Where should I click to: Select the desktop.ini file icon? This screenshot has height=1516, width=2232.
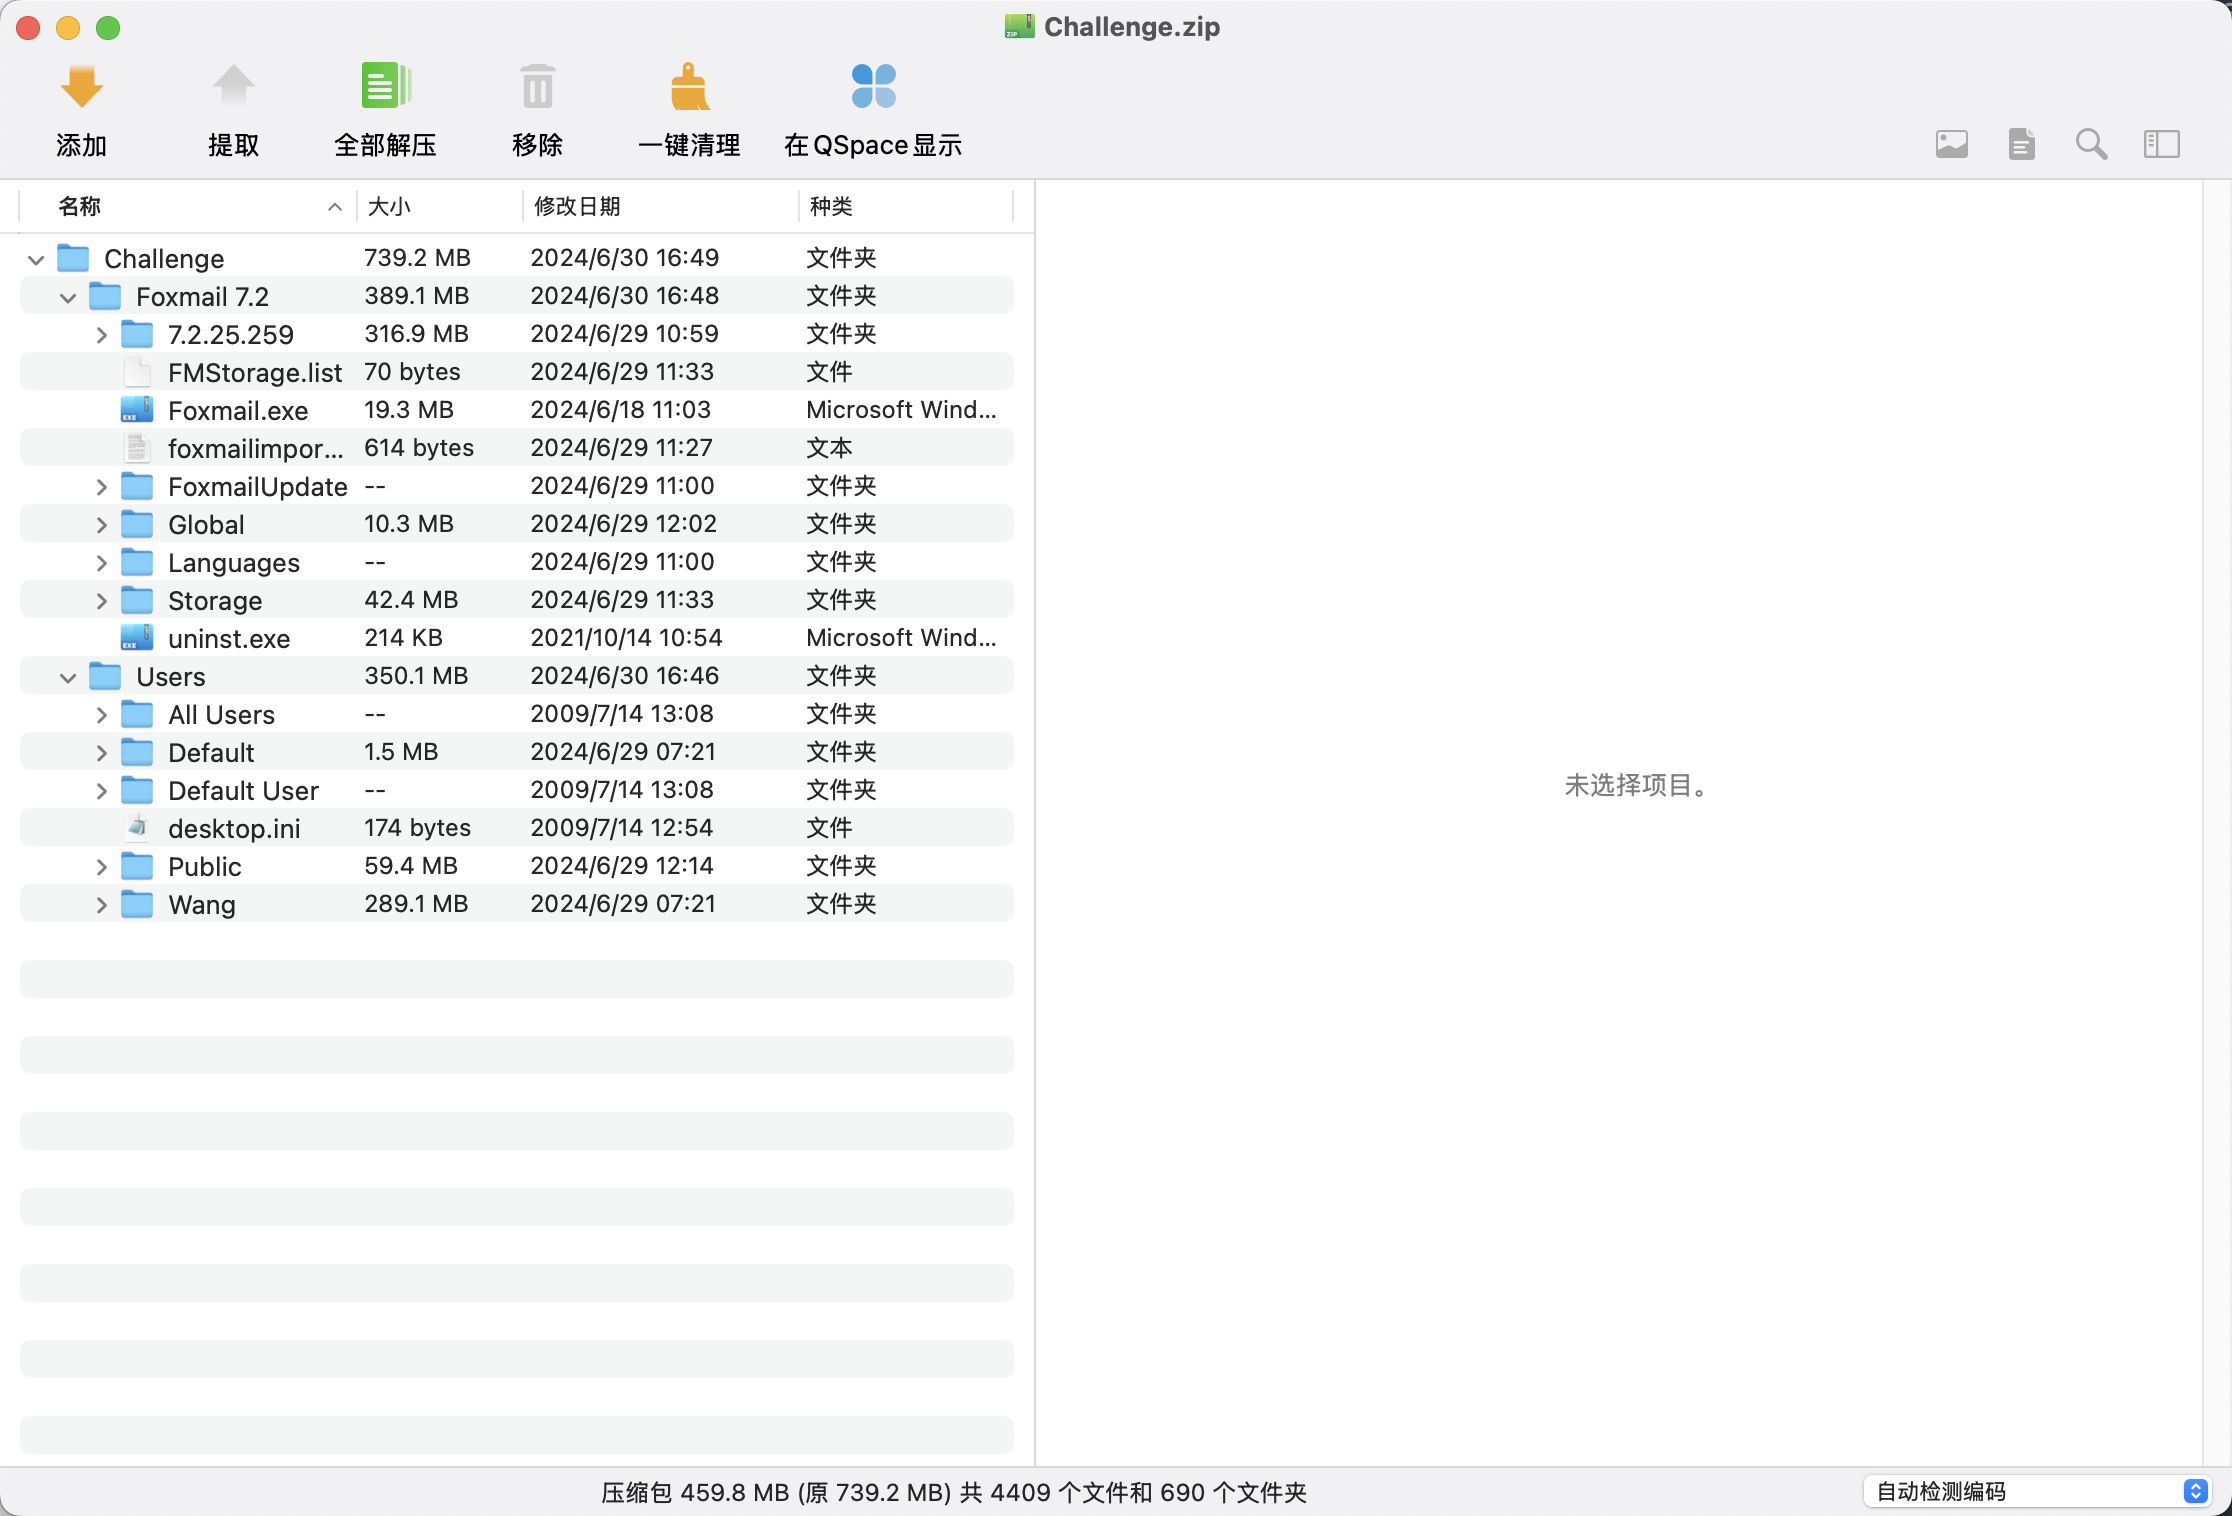coord(137,828)
